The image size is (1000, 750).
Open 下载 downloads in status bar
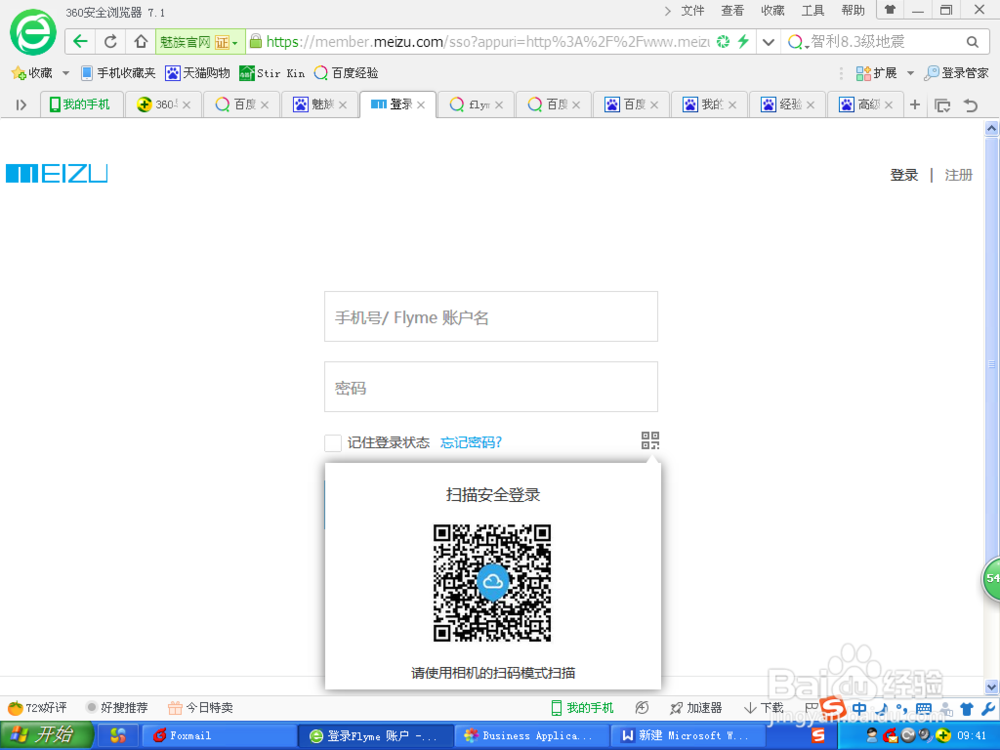click(763, 707)
